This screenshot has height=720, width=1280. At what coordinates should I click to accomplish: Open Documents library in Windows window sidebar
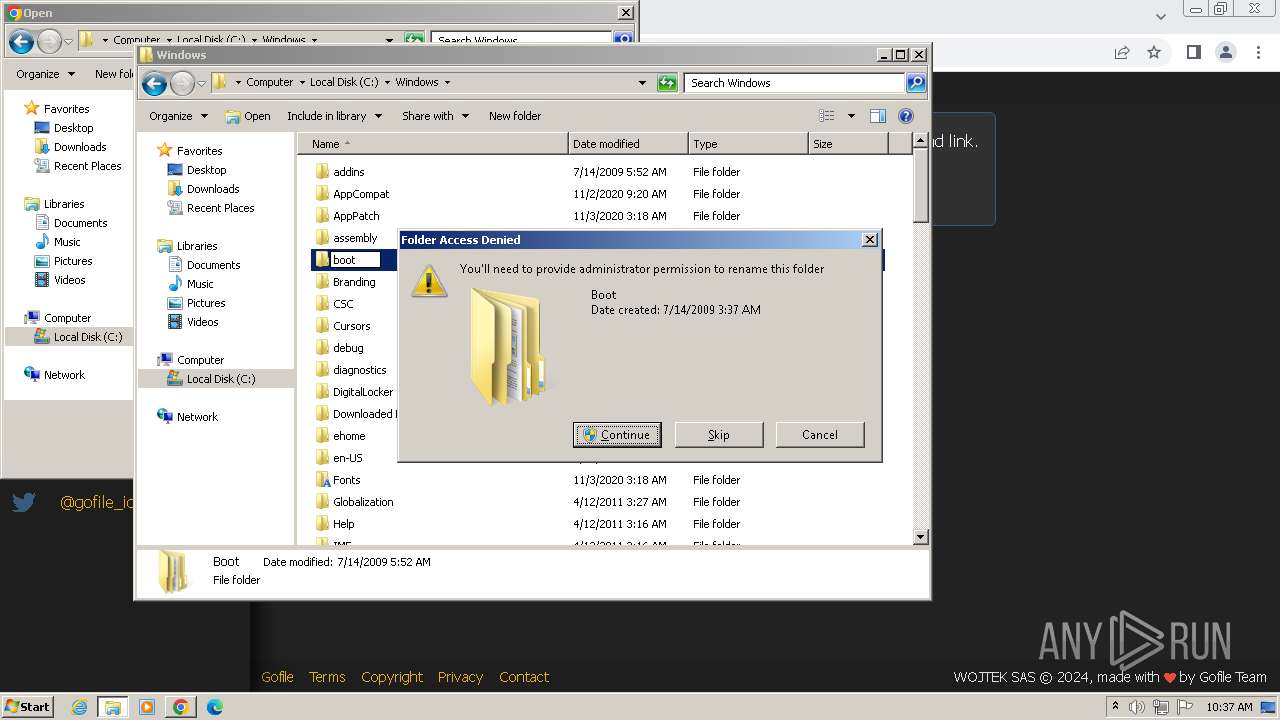[x=213, y=265]
